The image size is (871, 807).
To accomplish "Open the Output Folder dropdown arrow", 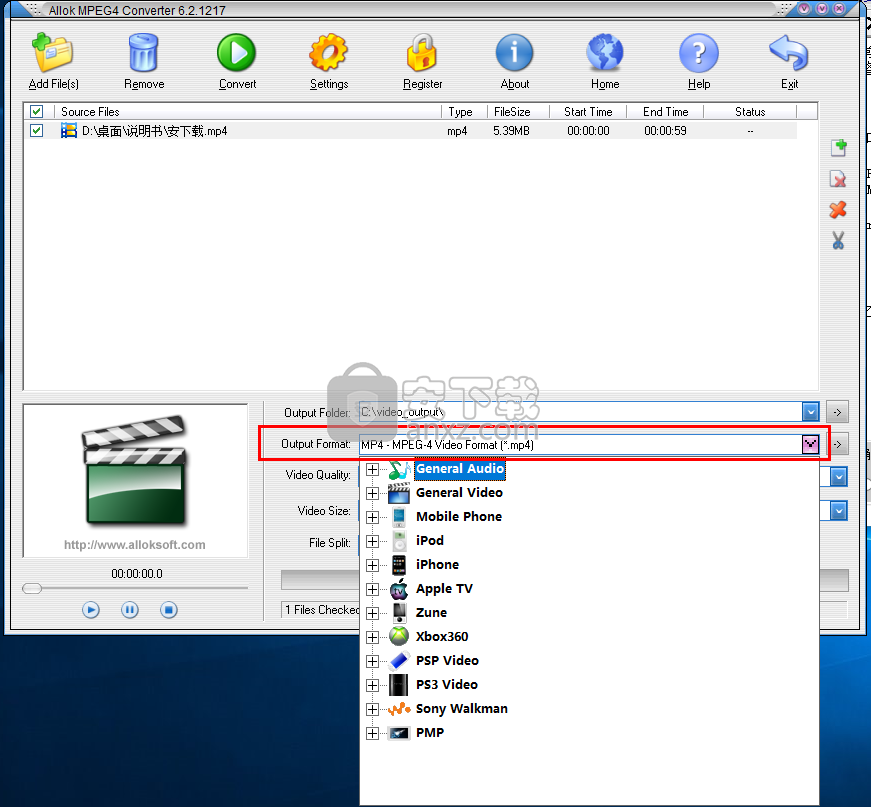I will coord(810,412).
